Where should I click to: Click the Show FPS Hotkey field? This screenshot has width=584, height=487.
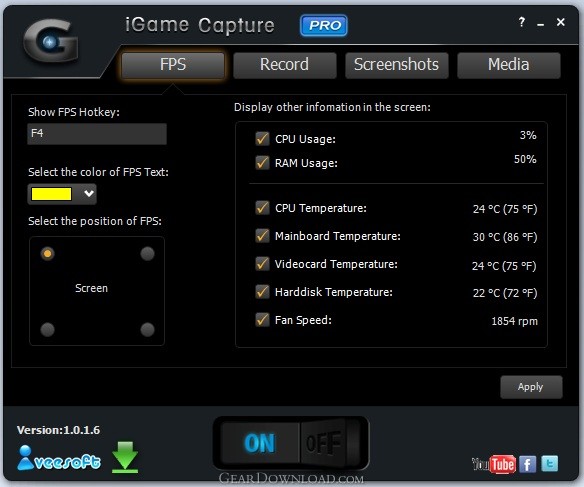pos(97,134)
